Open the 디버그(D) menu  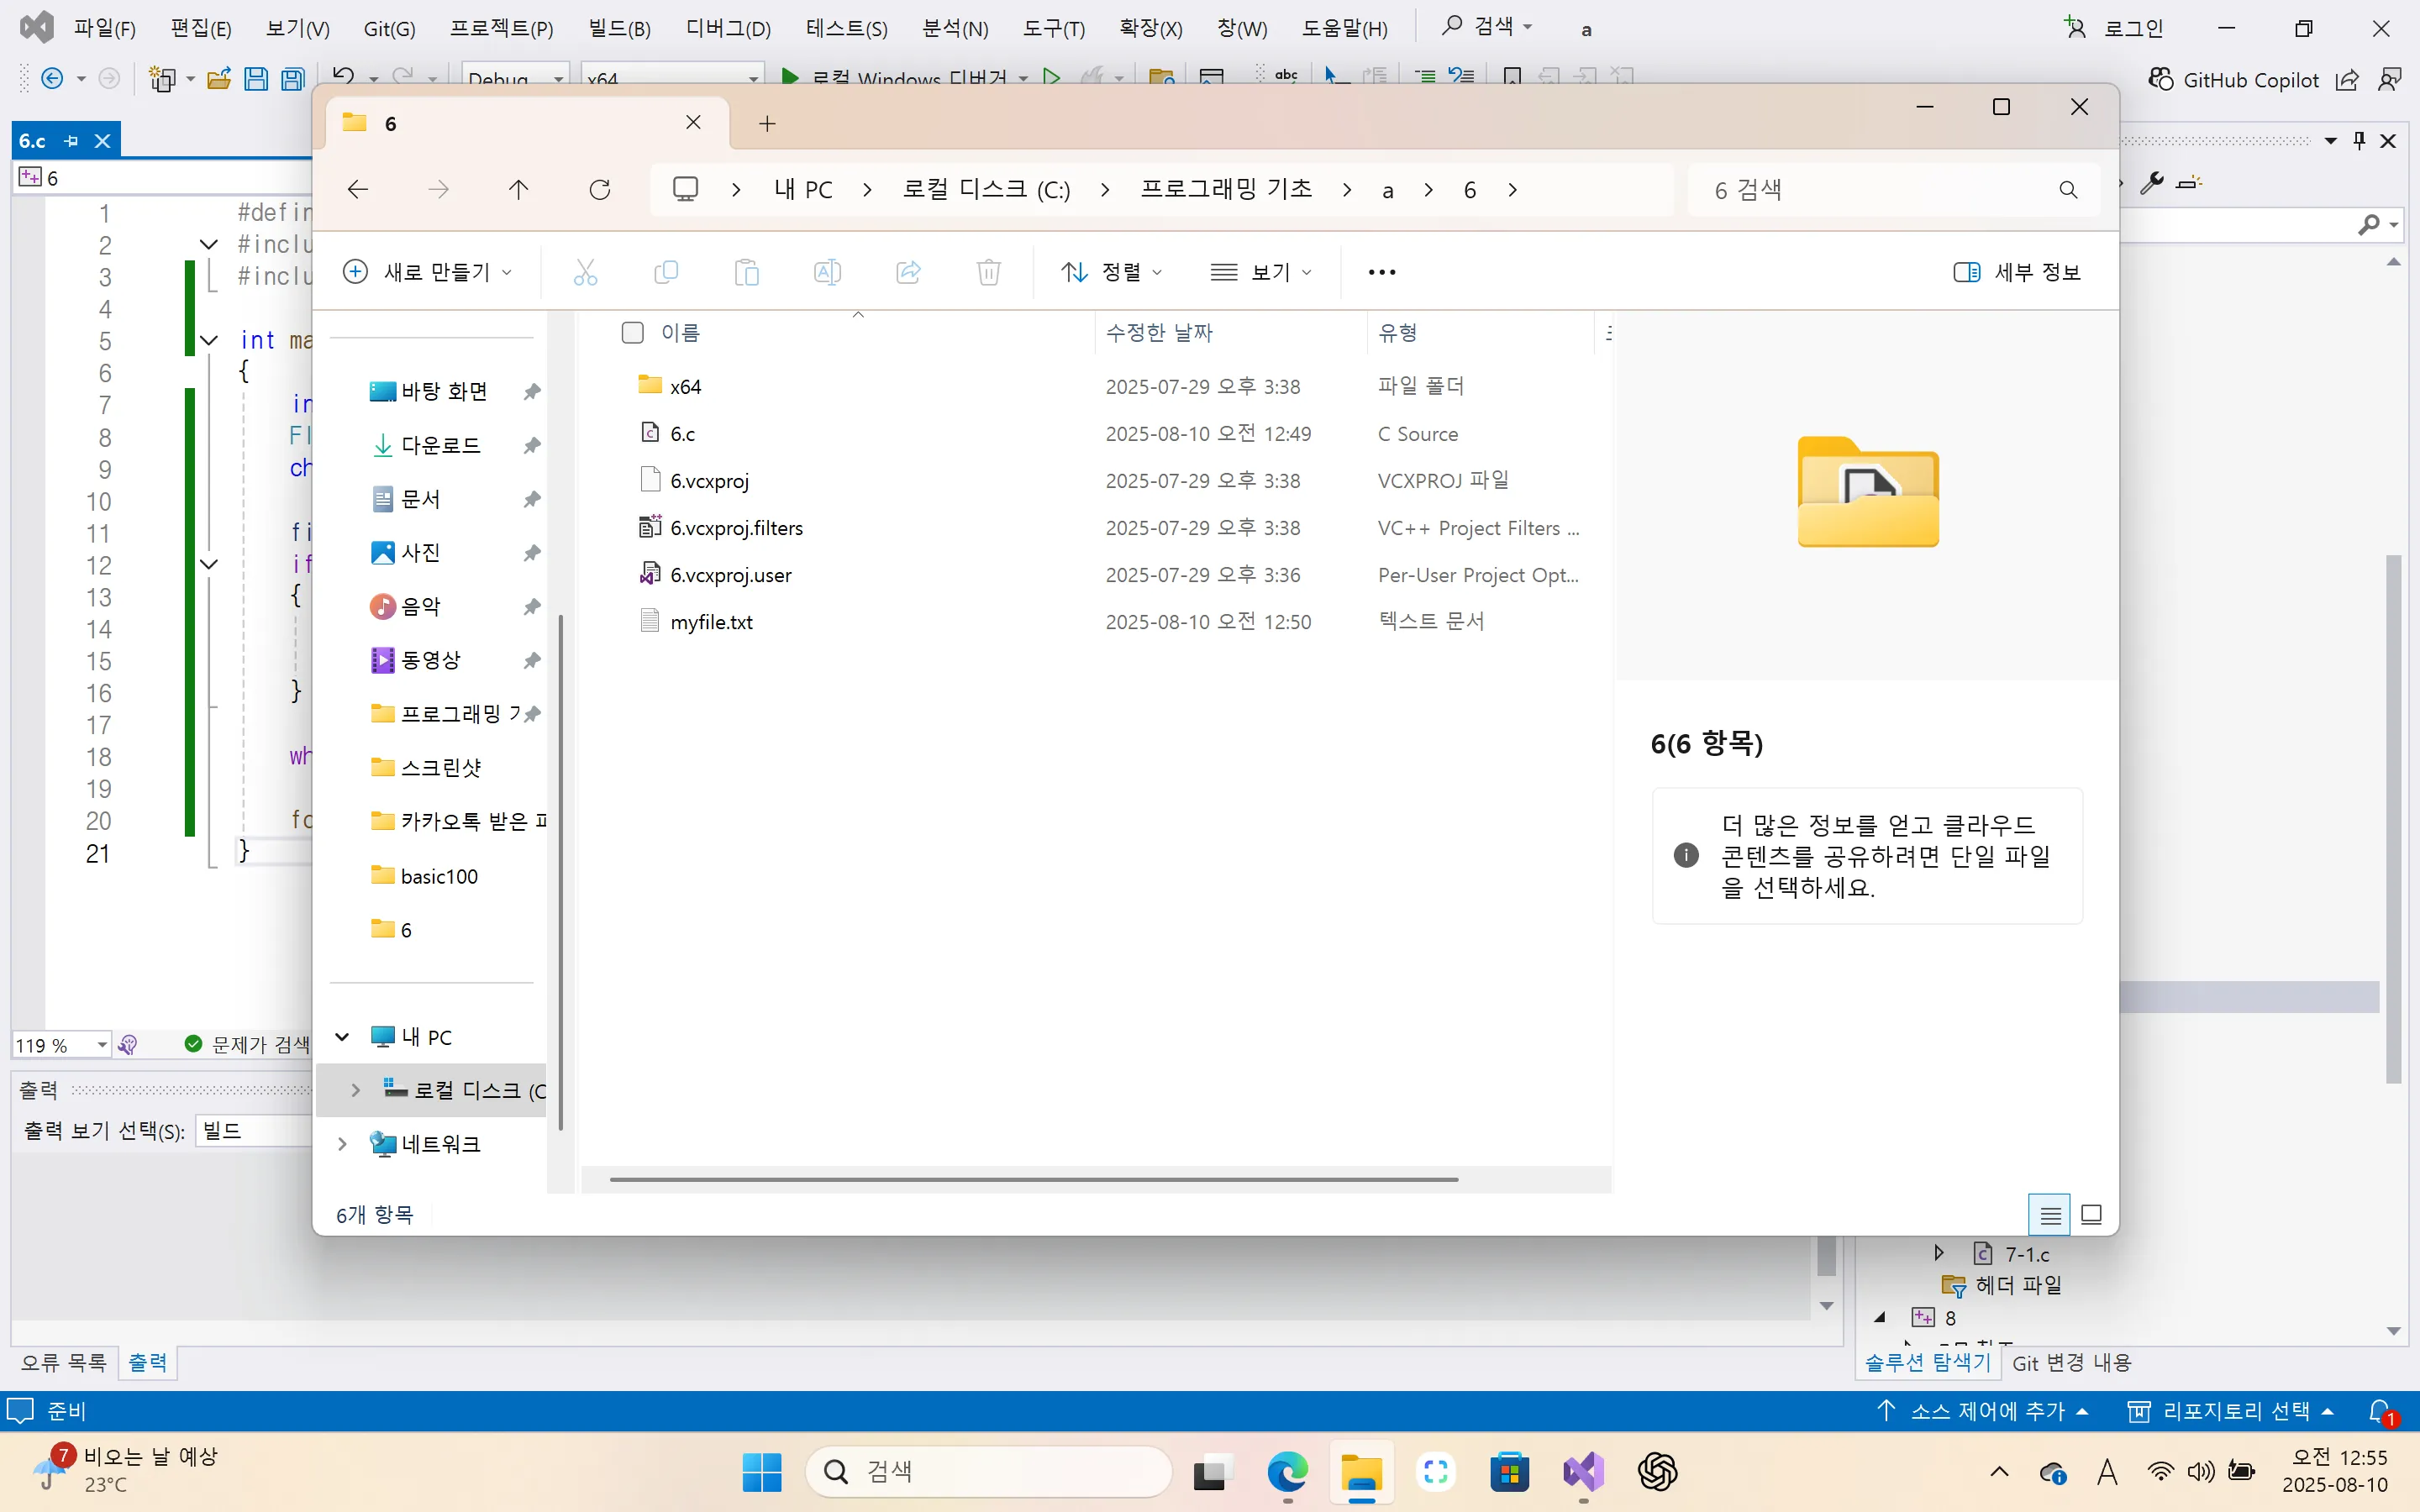[728, 28]
